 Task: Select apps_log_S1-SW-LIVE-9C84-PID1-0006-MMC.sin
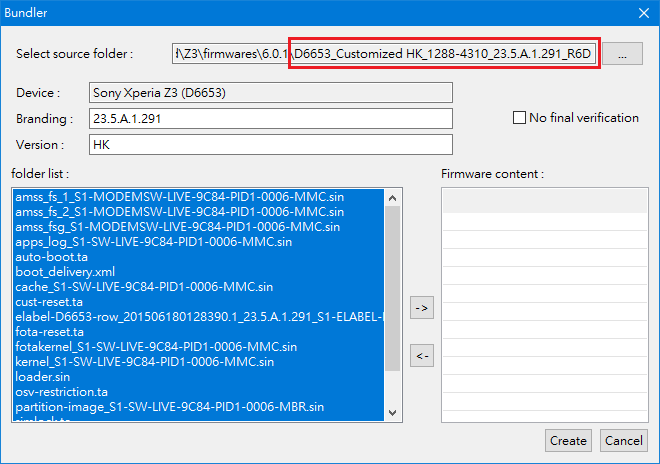[198, 242]
